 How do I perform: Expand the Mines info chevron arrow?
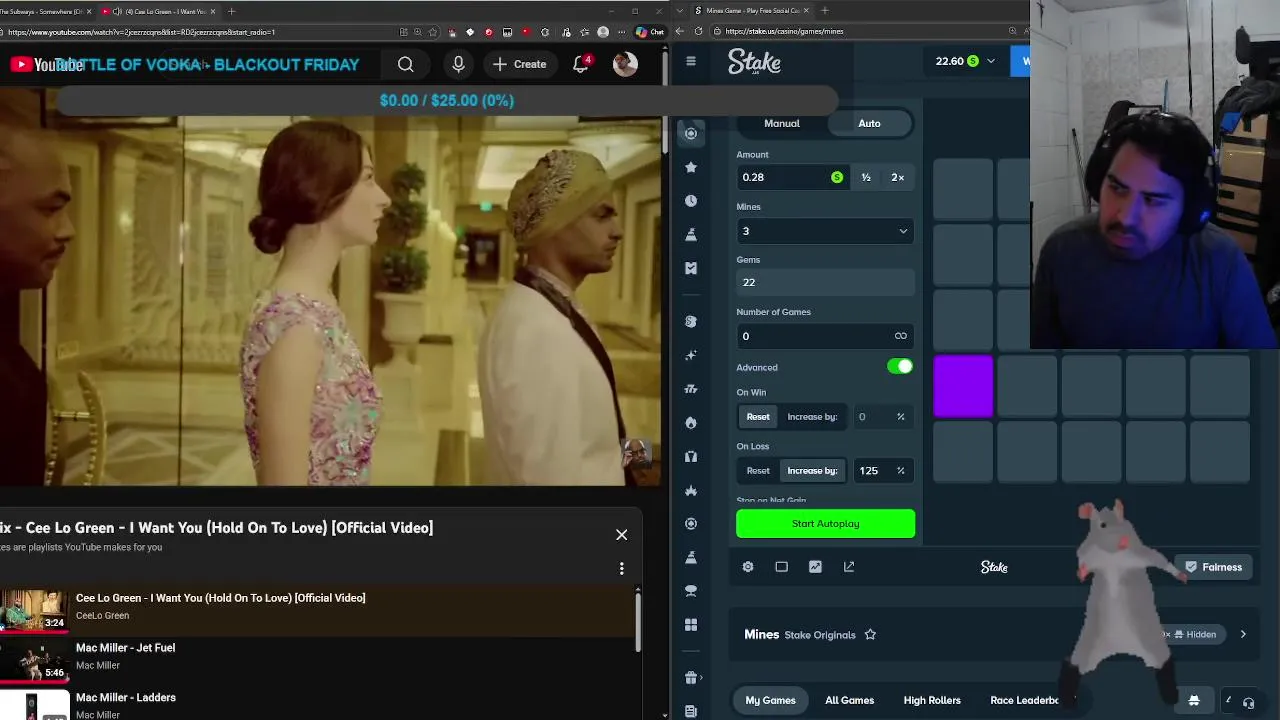tap(1243, 634)
